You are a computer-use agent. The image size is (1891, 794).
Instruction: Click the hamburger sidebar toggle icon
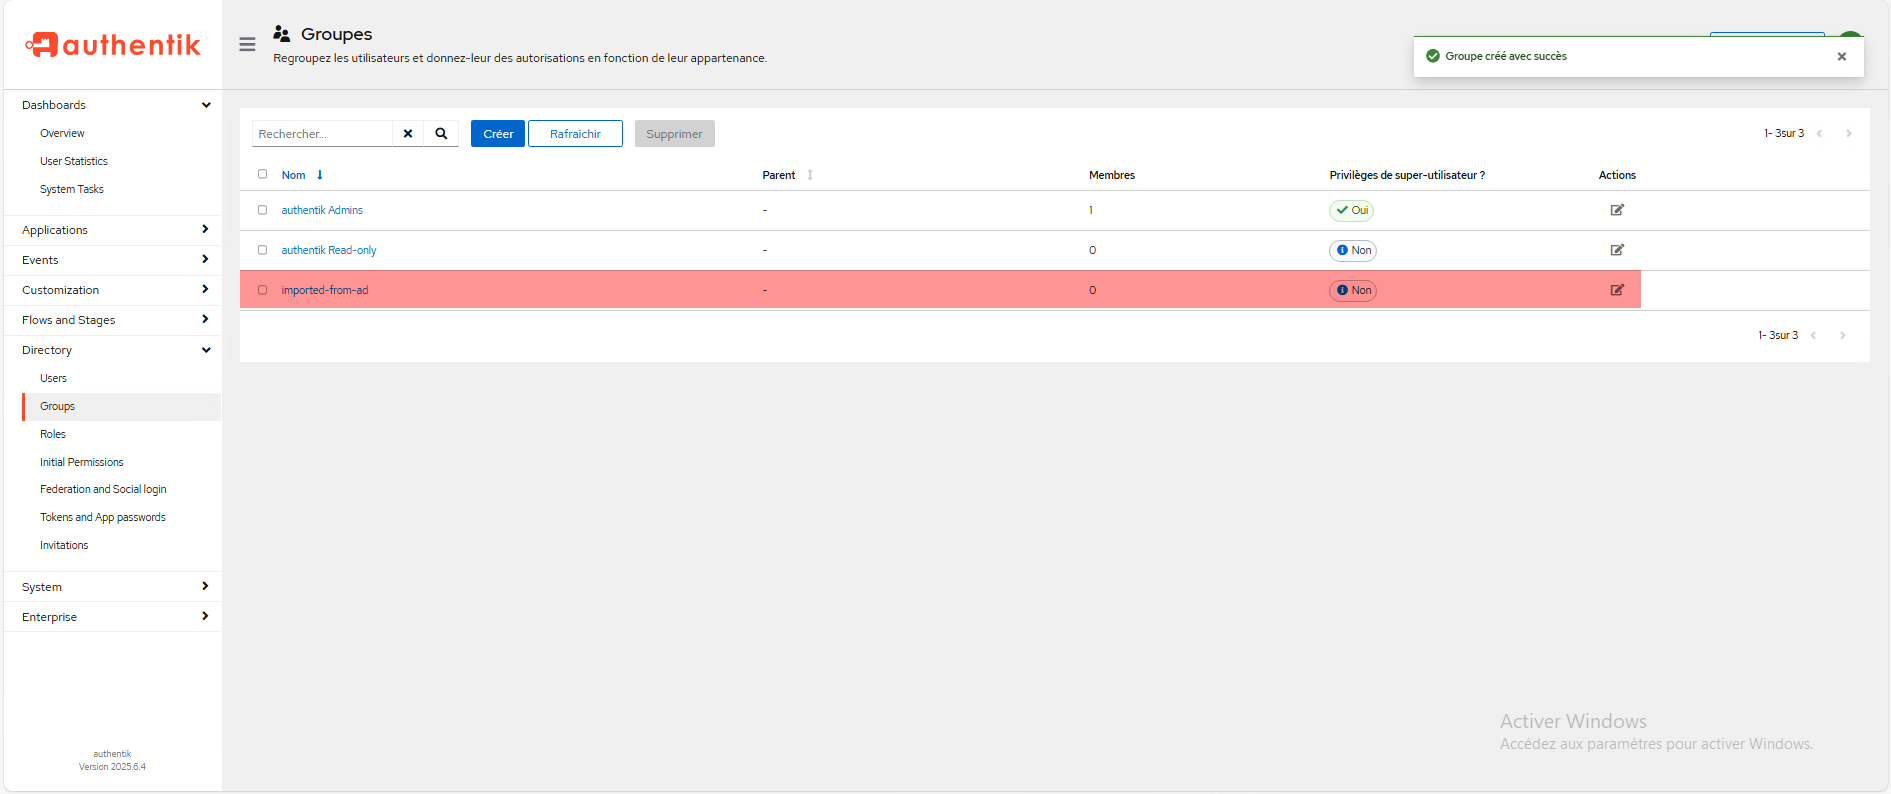pos(247,45)
